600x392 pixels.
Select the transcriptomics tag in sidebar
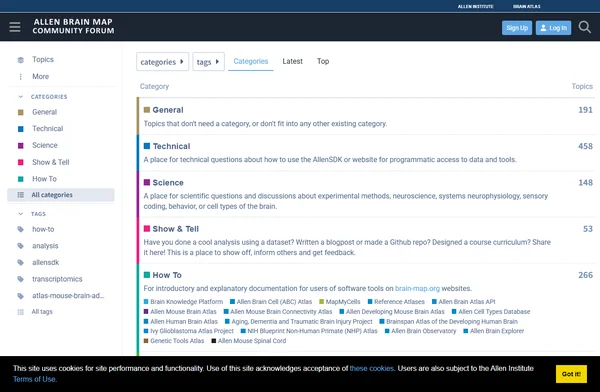[57, 279]
